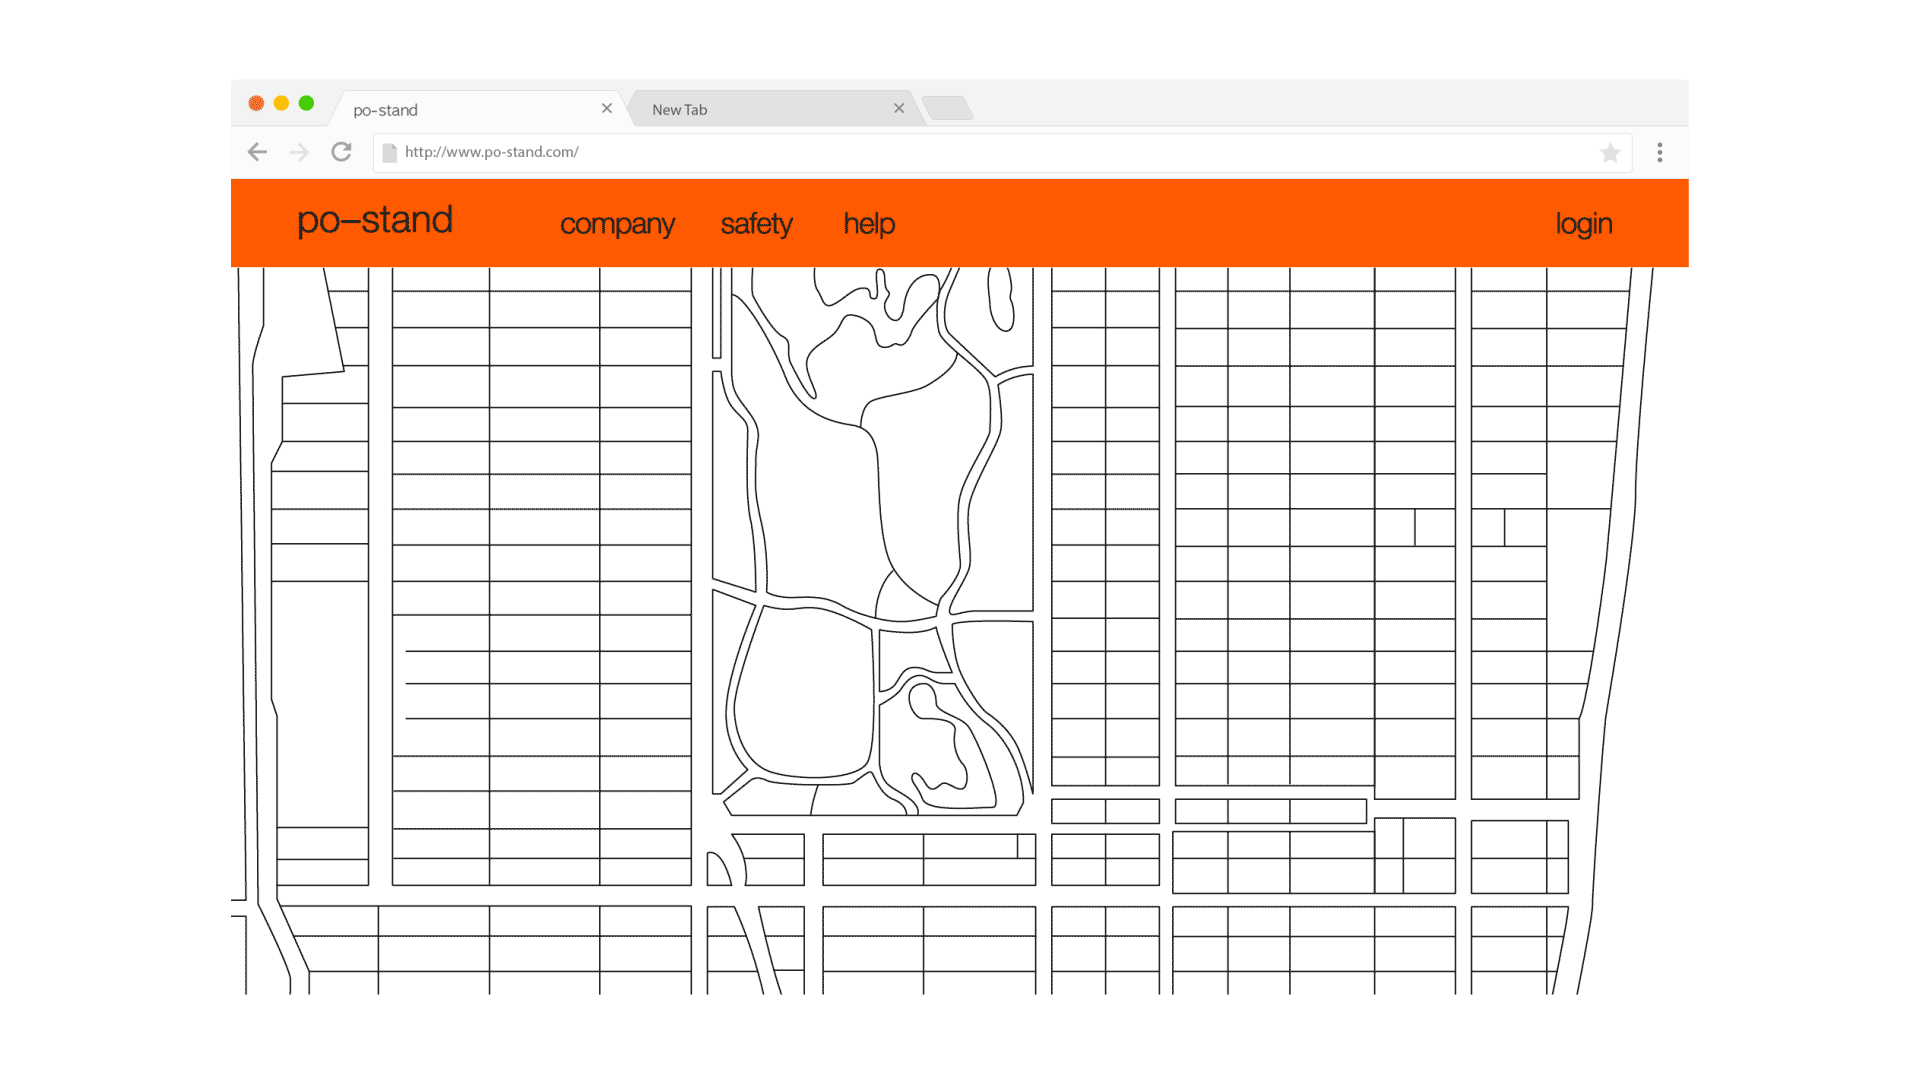The height and width of the screenshot is (1080, 1920).
Task: Click the browser back arrow
Action: coord(257,152)
